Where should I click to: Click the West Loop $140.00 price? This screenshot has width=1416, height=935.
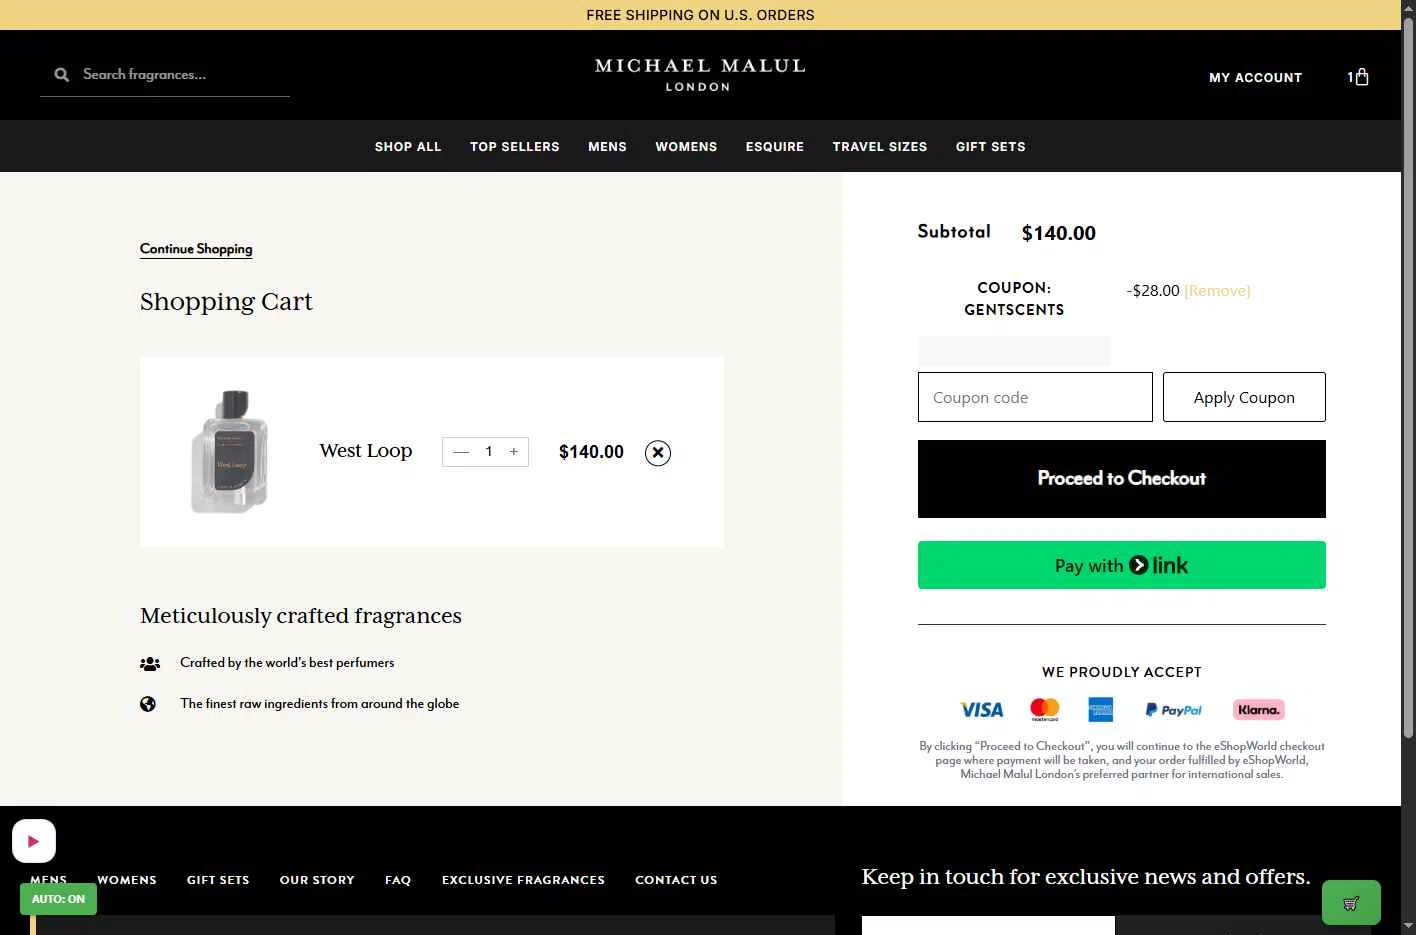point(591,452)
